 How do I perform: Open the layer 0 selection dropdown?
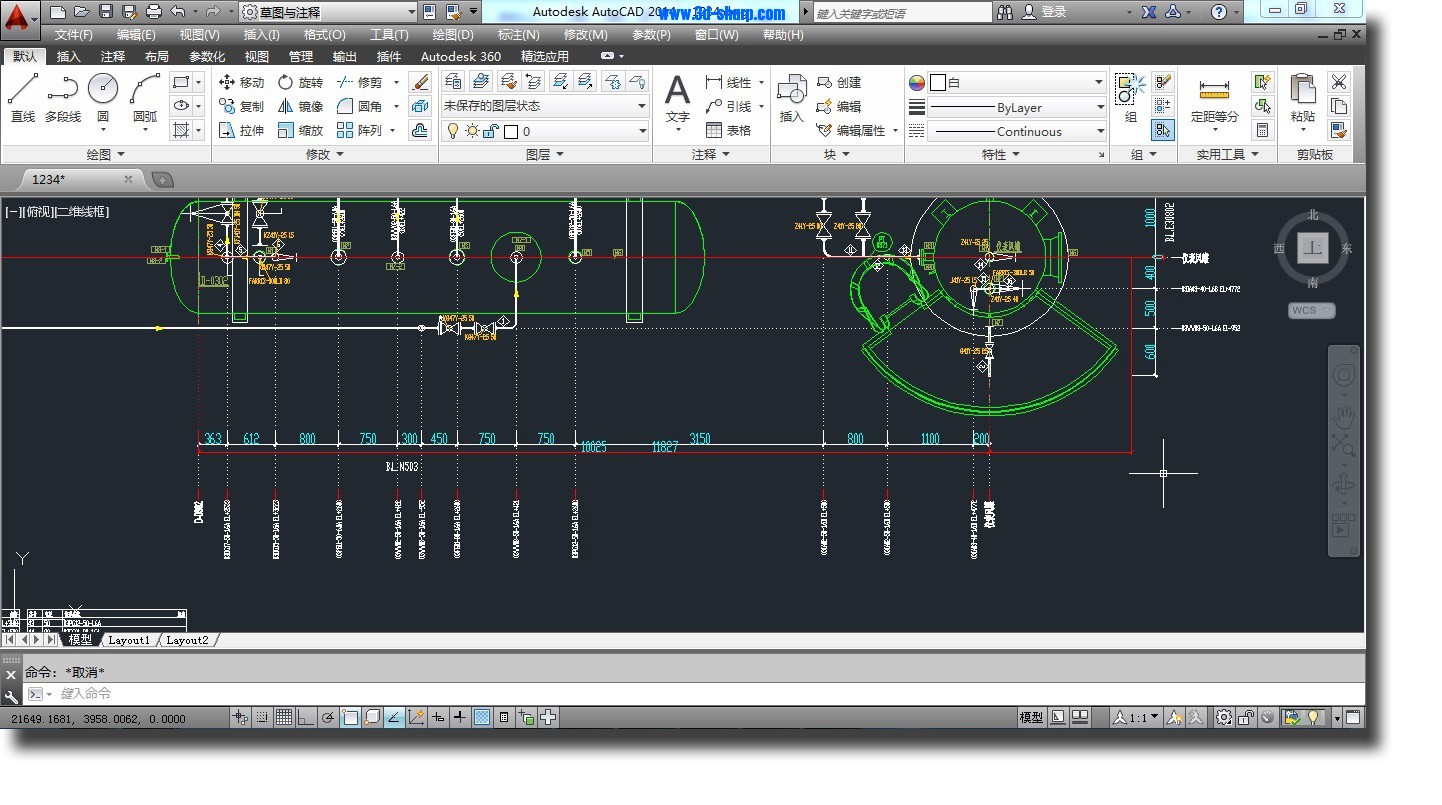click(545, 131)
